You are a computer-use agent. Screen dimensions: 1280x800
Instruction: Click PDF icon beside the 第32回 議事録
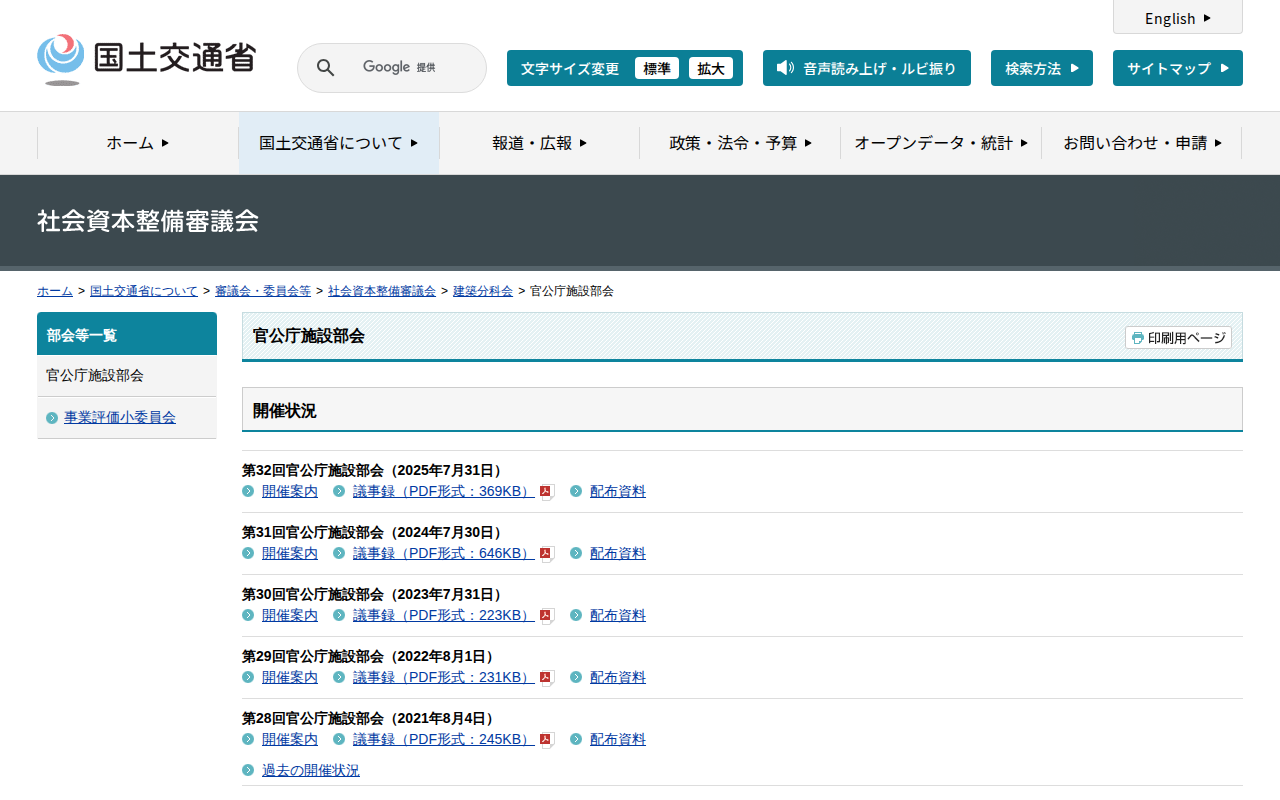pos(546,492)
